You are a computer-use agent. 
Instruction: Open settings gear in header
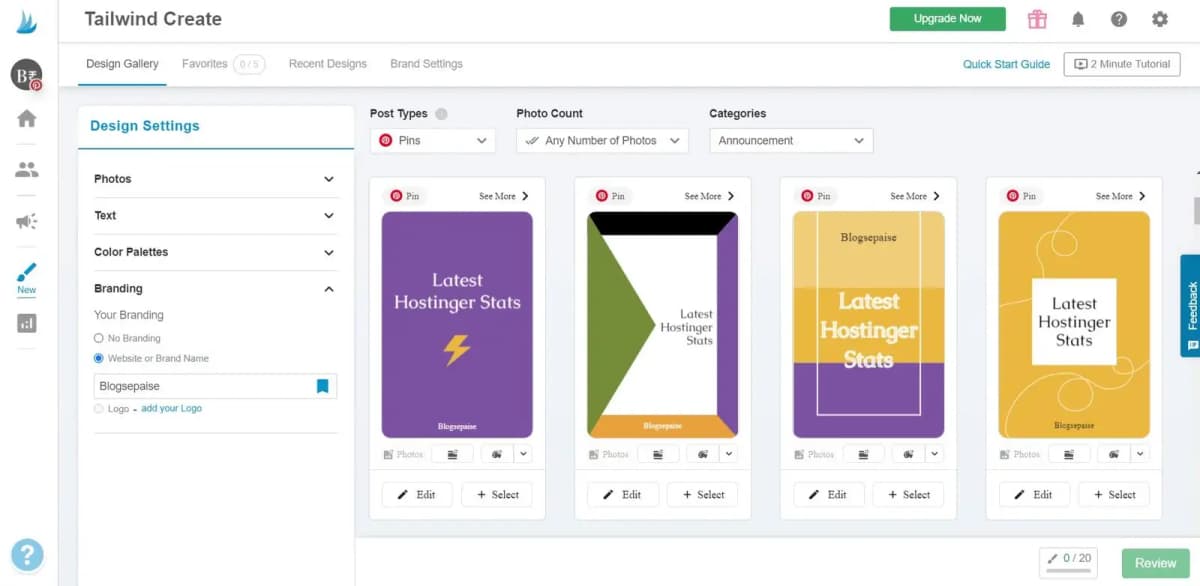[x=1160, y=19]
